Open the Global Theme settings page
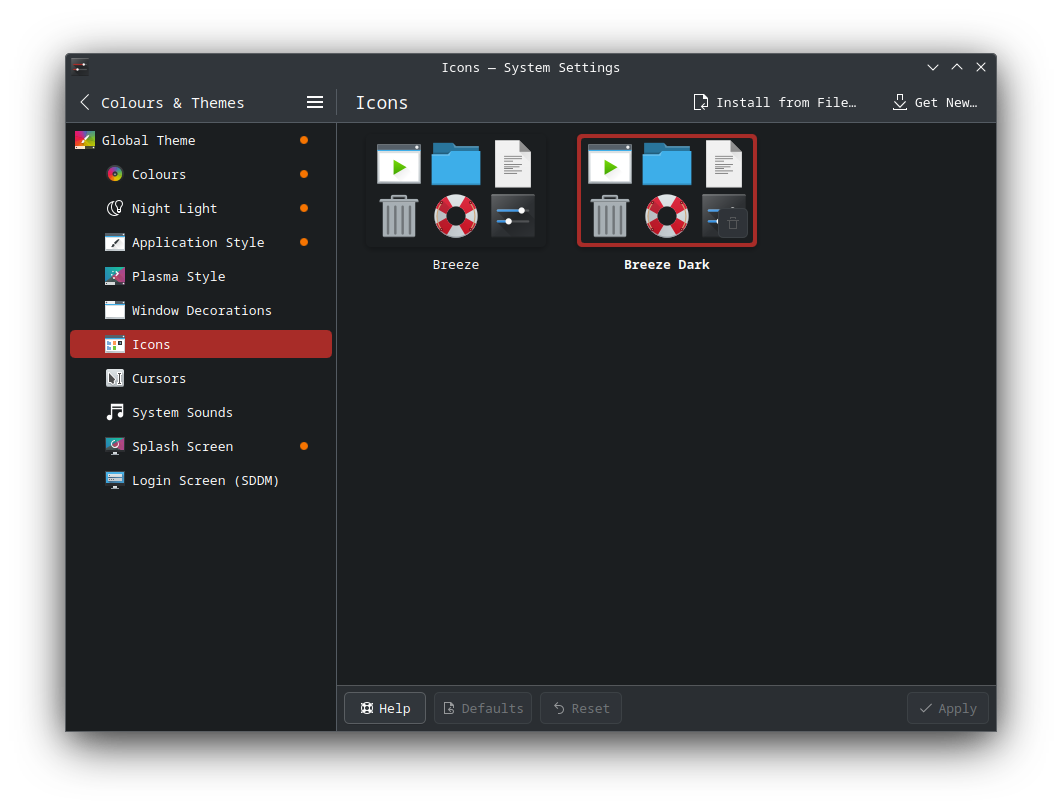Viewport: 1063px width, 810px height. (201, 140)
